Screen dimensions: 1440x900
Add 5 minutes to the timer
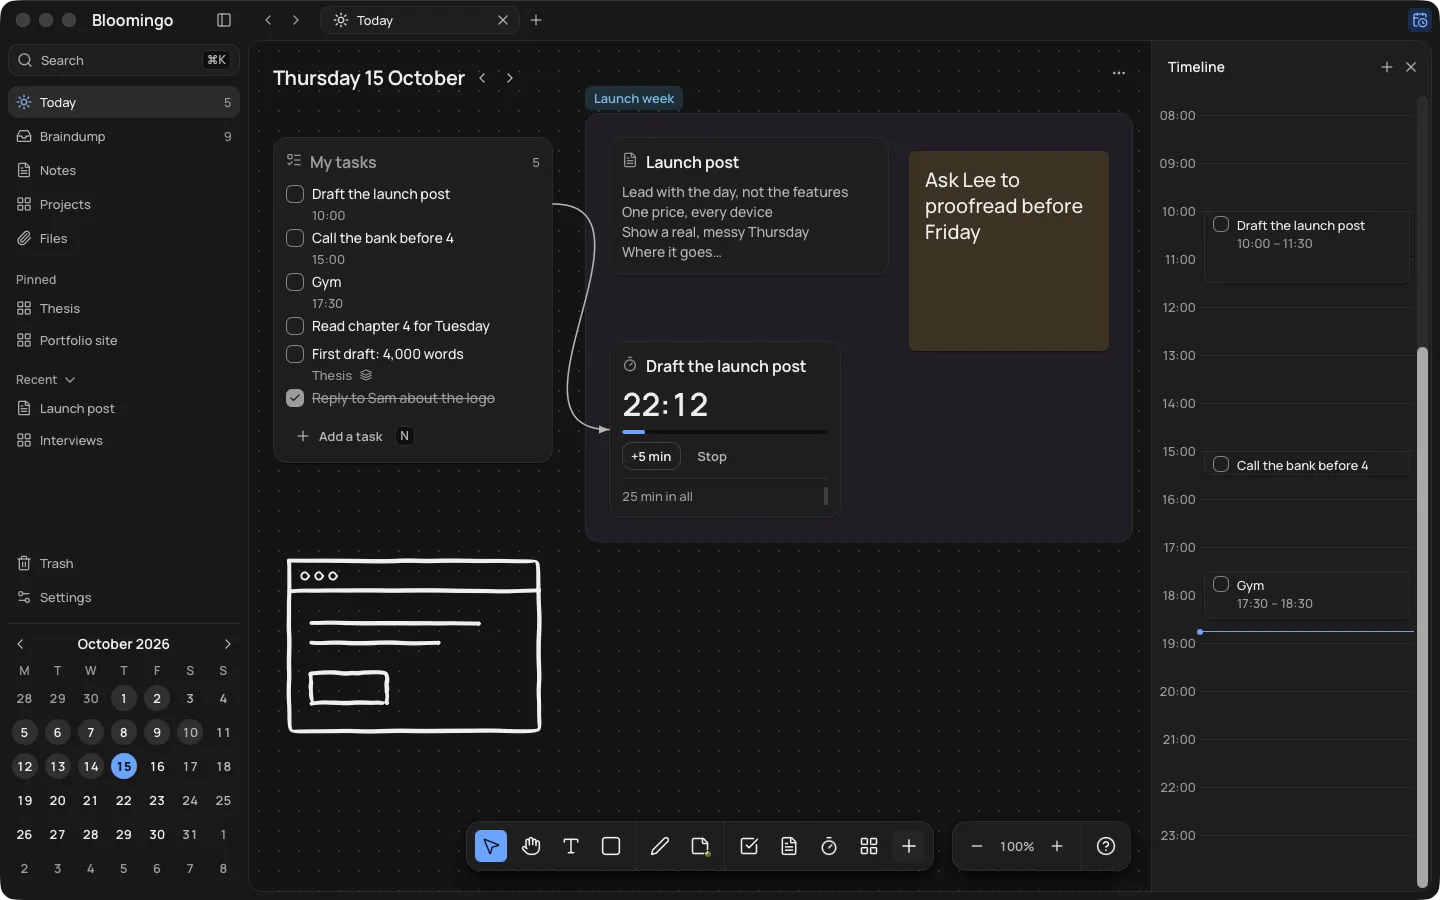pos(651,456)
